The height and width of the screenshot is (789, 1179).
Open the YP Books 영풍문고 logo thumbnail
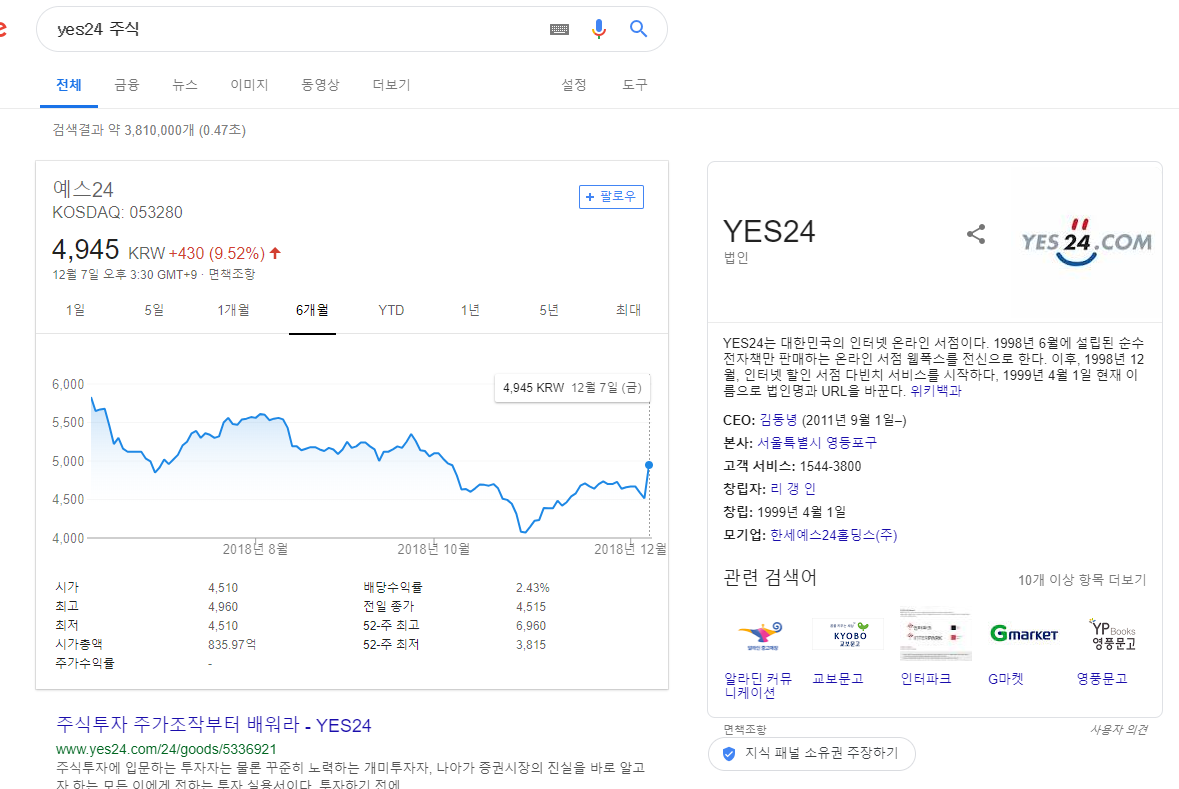pos(1113,634)
